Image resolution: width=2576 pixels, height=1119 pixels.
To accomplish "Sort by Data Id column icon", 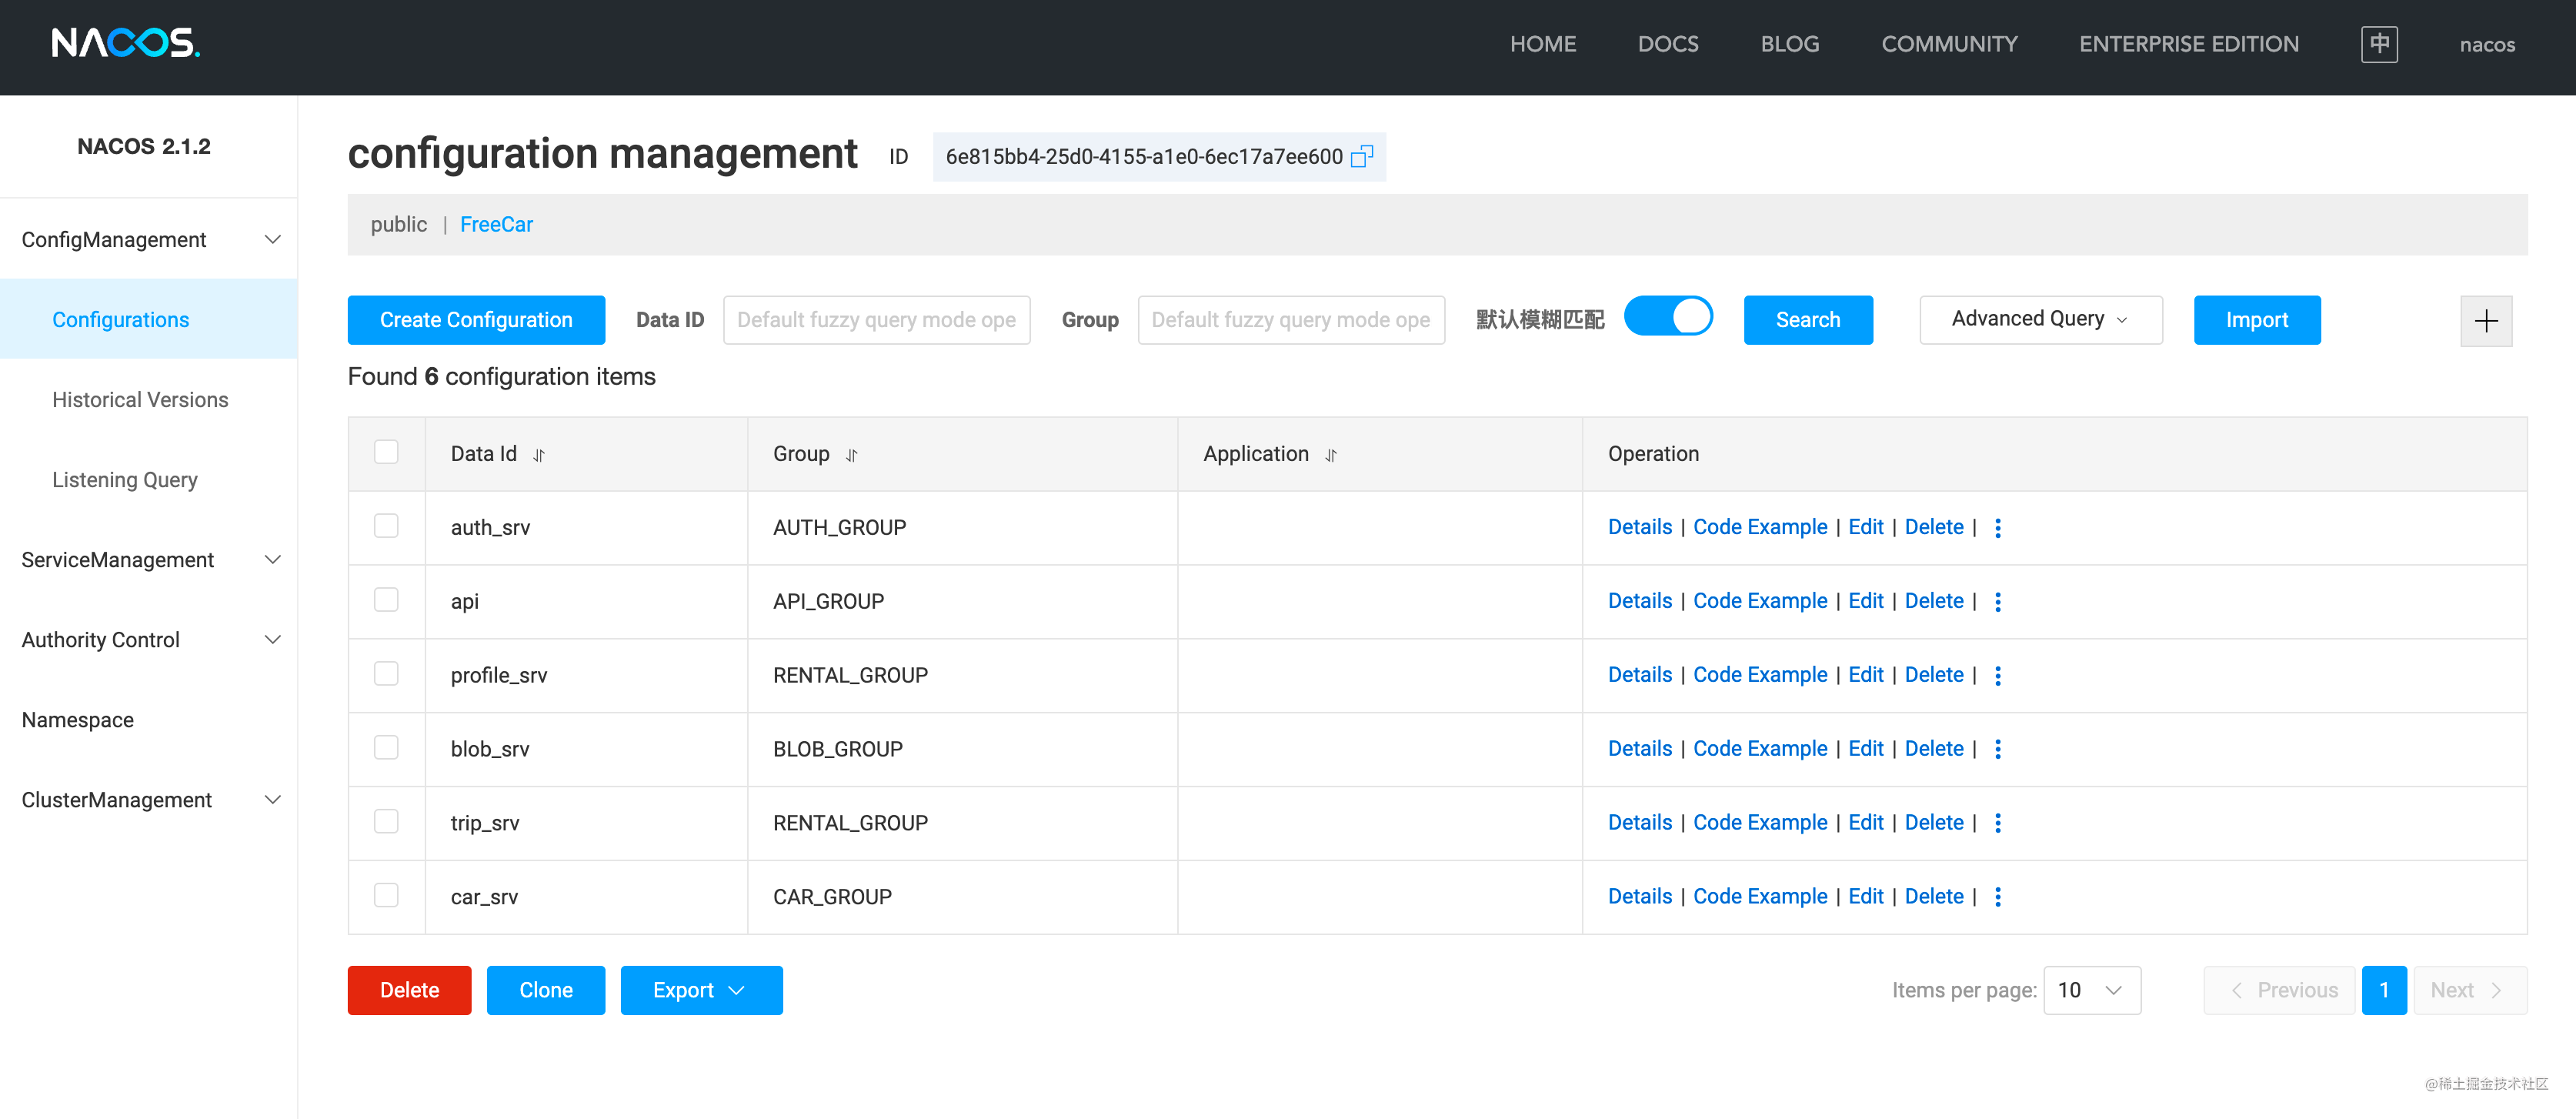I will pos(539,455).
